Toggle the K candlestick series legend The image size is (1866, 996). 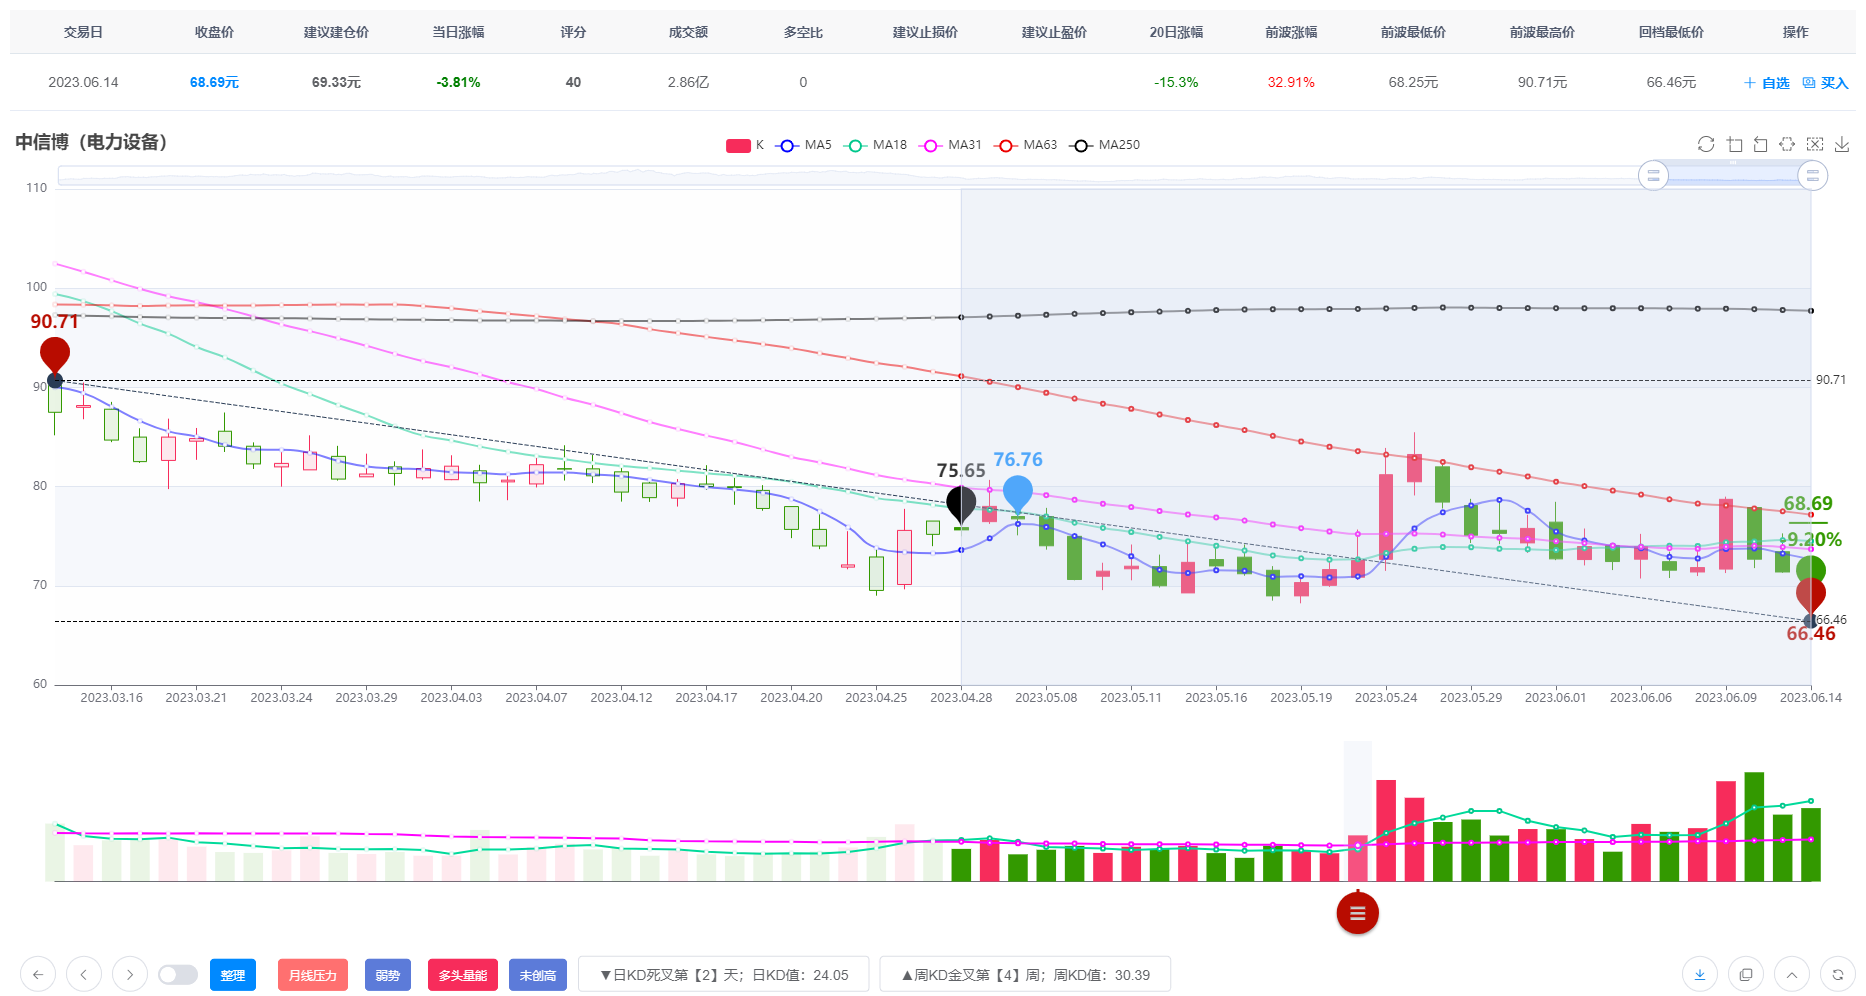[745, 145]
